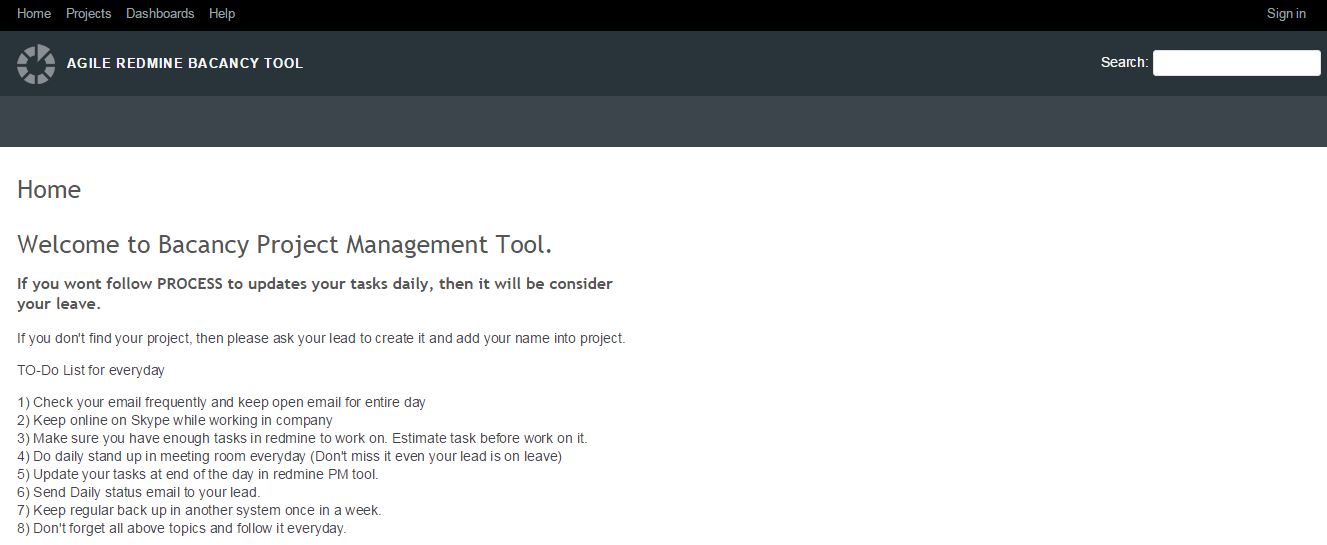Image resolution: width=1327 pixels, height=545 pixels.
Task: Click the 'TO-Do List for everyday' line
Action: 91,370
